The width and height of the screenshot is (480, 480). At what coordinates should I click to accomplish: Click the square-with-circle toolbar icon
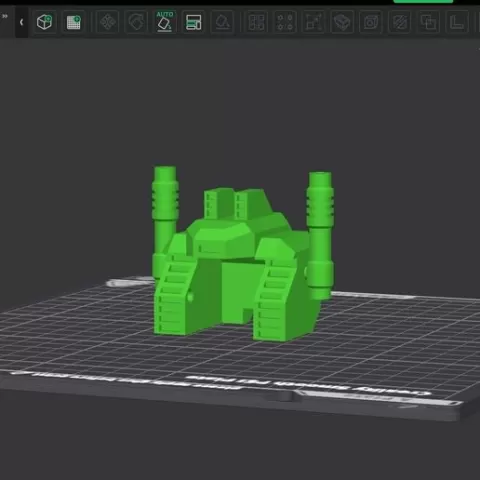click(x=371, y=22)
